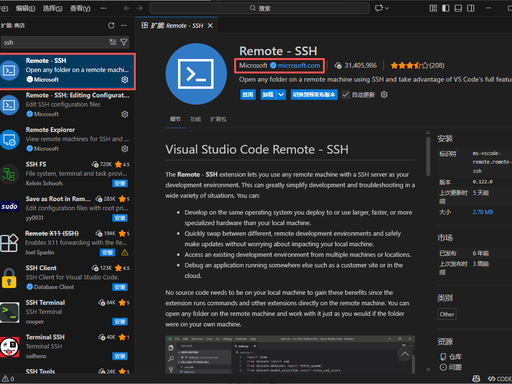Screen dimensions: 512x384
Task: Open the Copilot chat icon in title bar
Action: tap(379, 8)
